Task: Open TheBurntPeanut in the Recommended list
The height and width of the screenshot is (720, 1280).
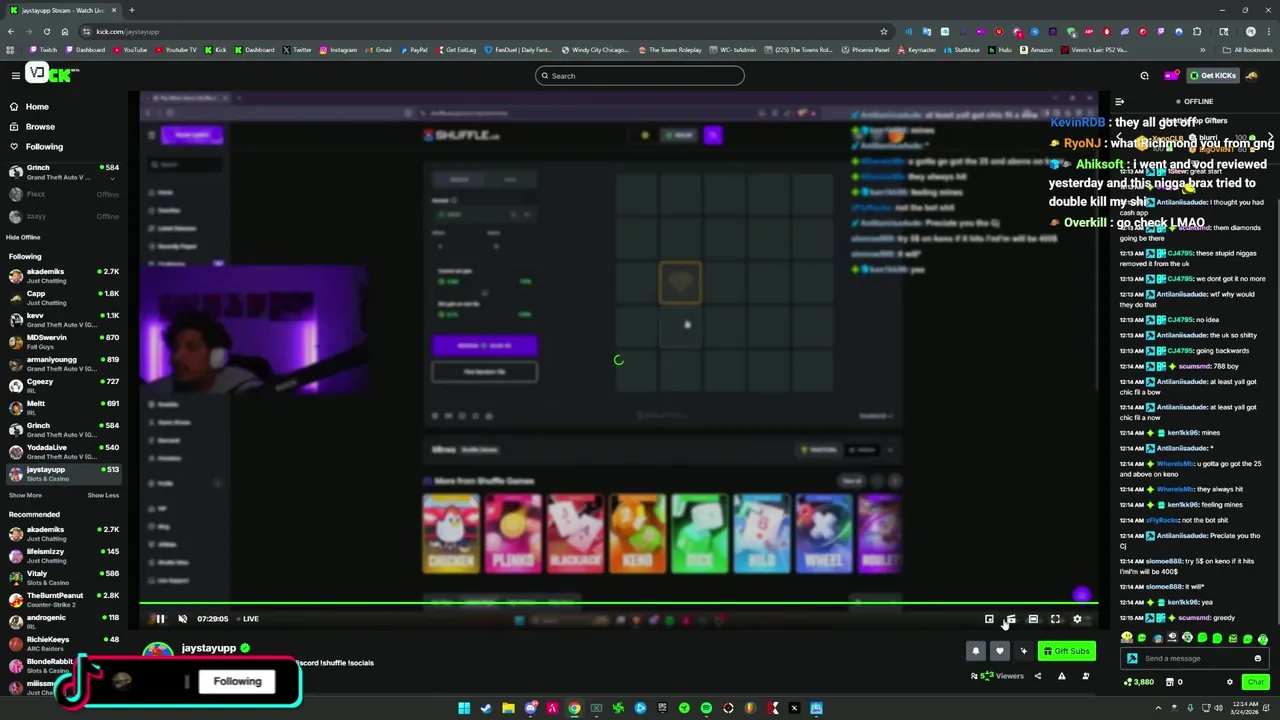Action: [x=64, y=600]
